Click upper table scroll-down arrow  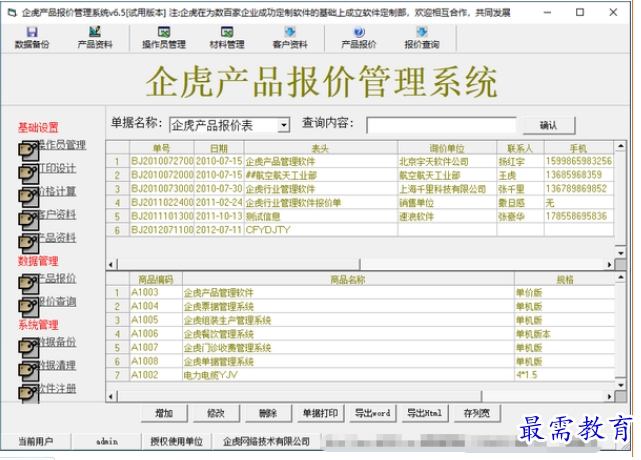621,253
